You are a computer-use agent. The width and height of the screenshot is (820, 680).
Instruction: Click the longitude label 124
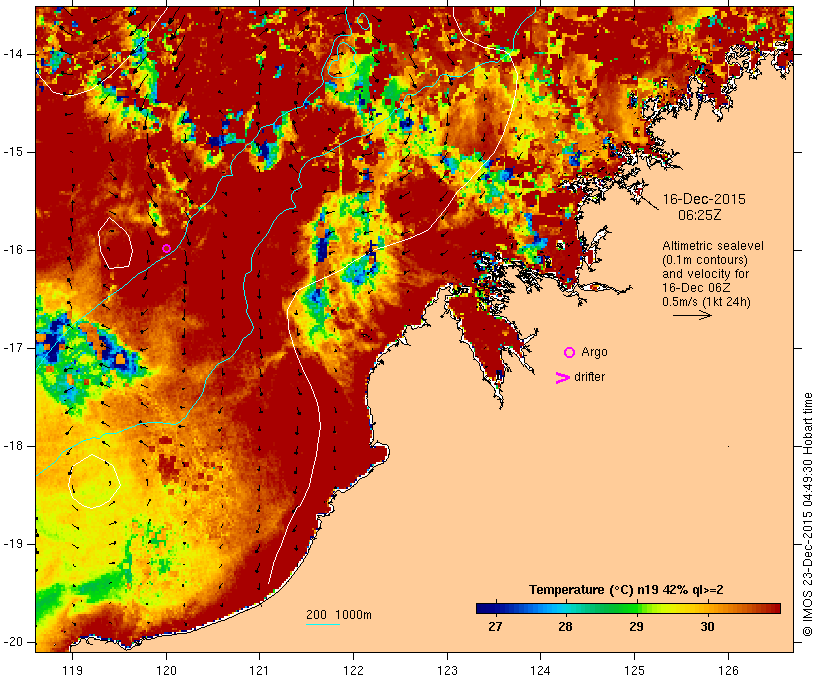click(x=540, y=670)
